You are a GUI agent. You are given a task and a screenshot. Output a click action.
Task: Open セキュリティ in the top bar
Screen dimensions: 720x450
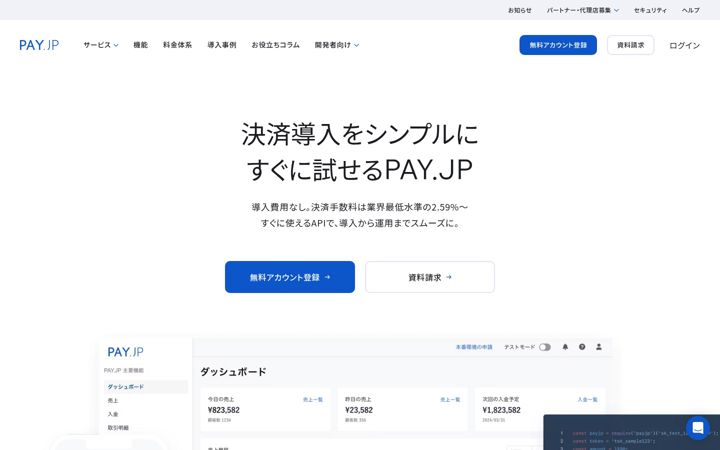point(650,10)
